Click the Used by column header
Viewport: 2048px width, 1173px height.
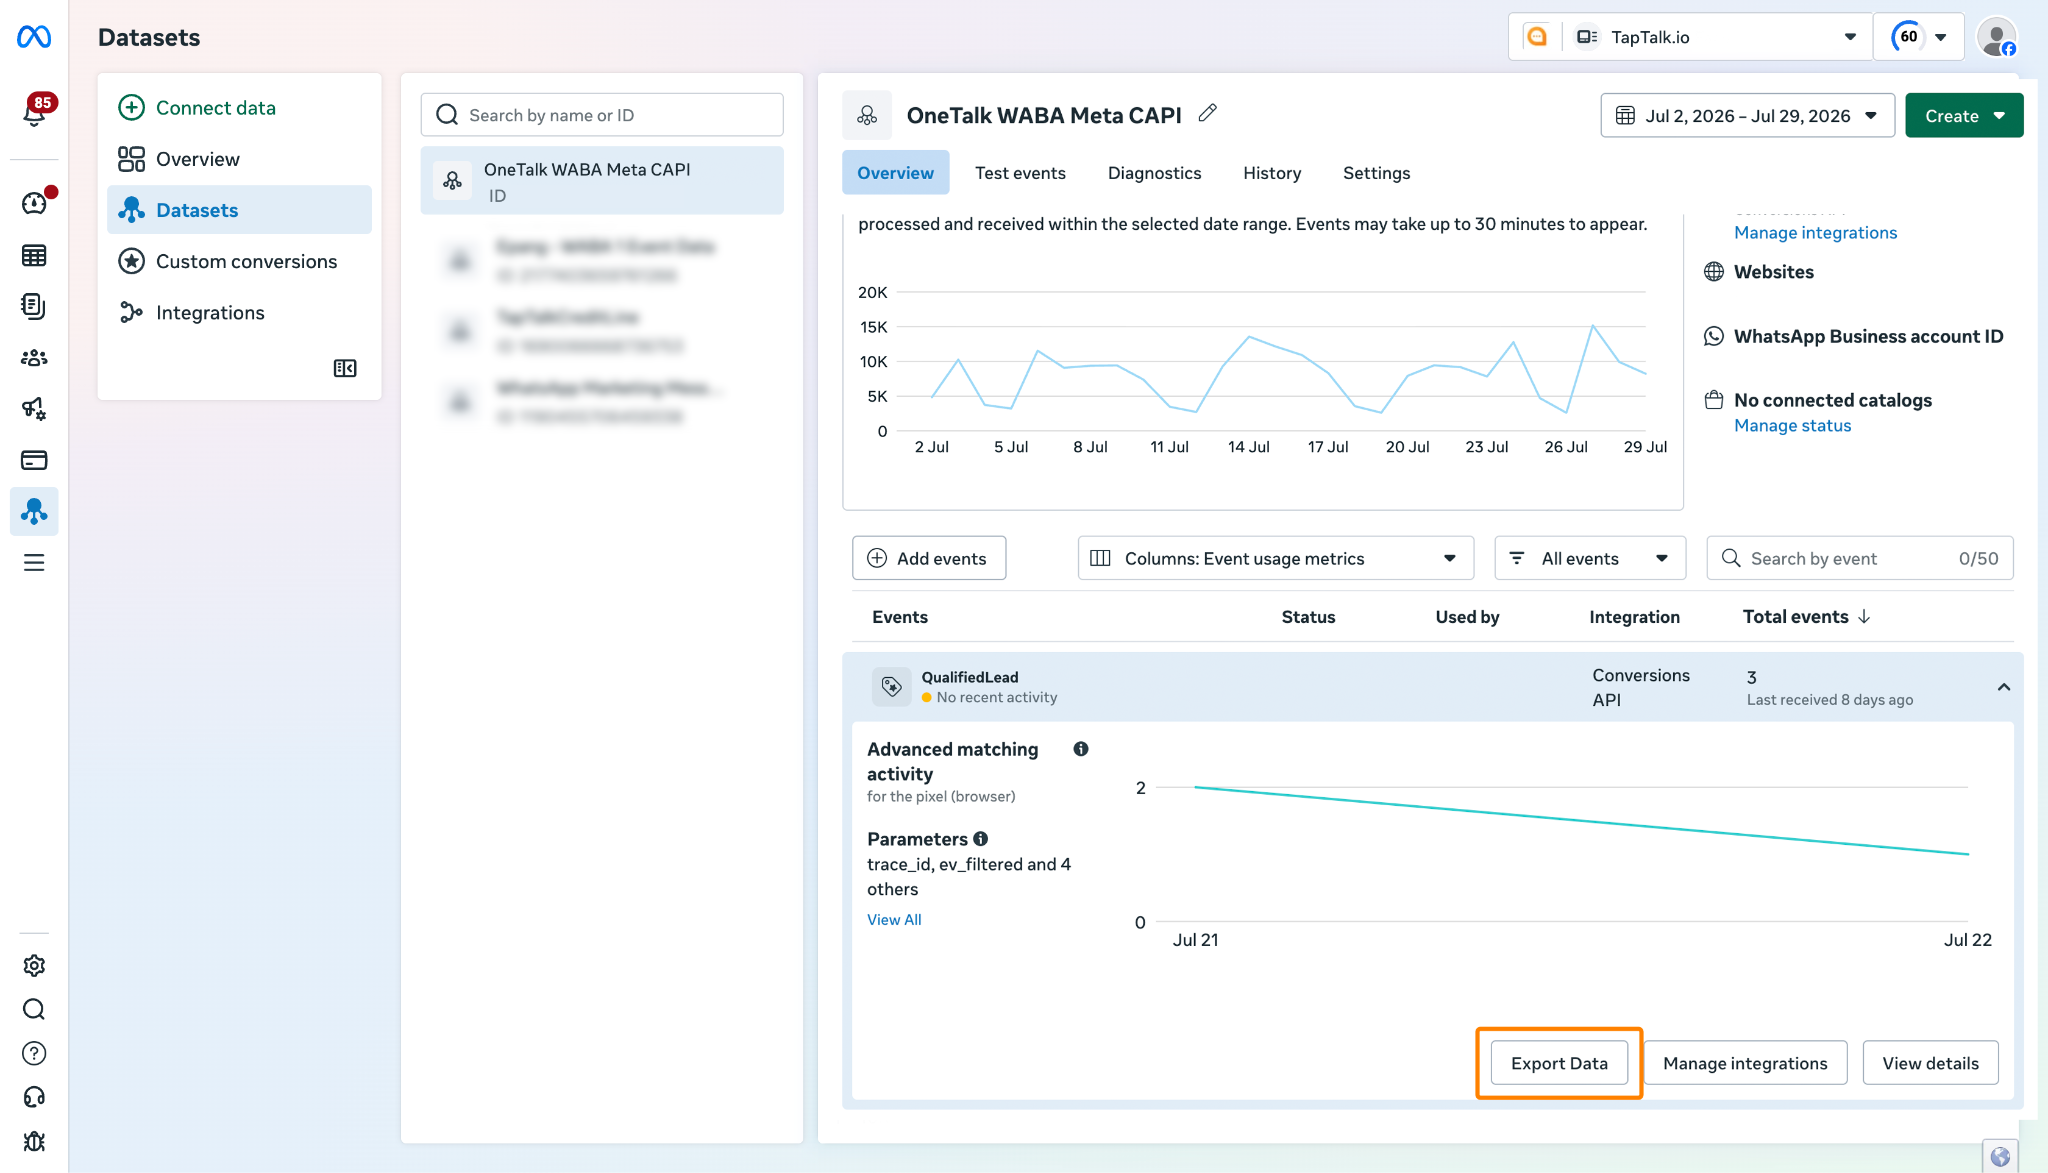tap(1467, 617)
